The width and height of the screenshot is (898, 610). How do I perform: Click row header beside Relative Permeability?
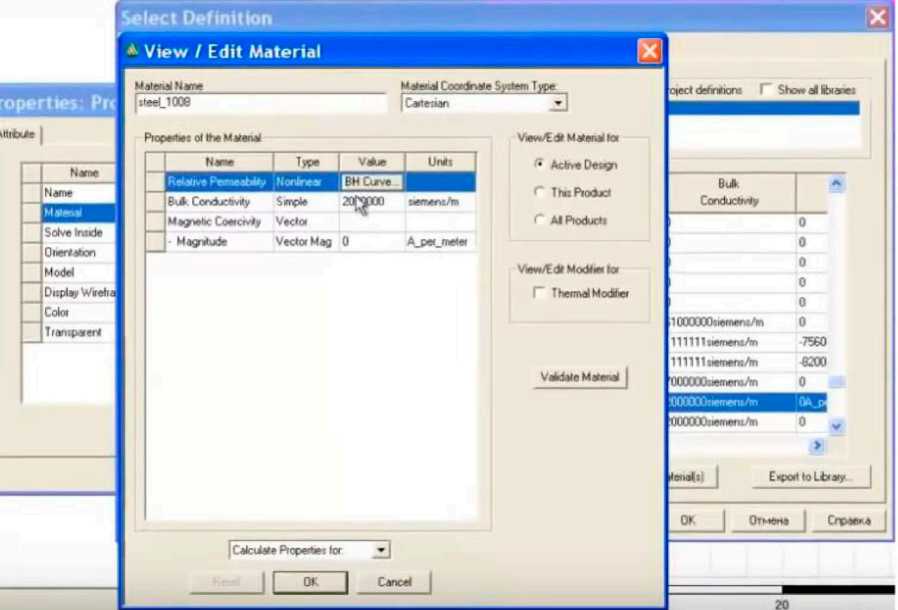[155, 182]
